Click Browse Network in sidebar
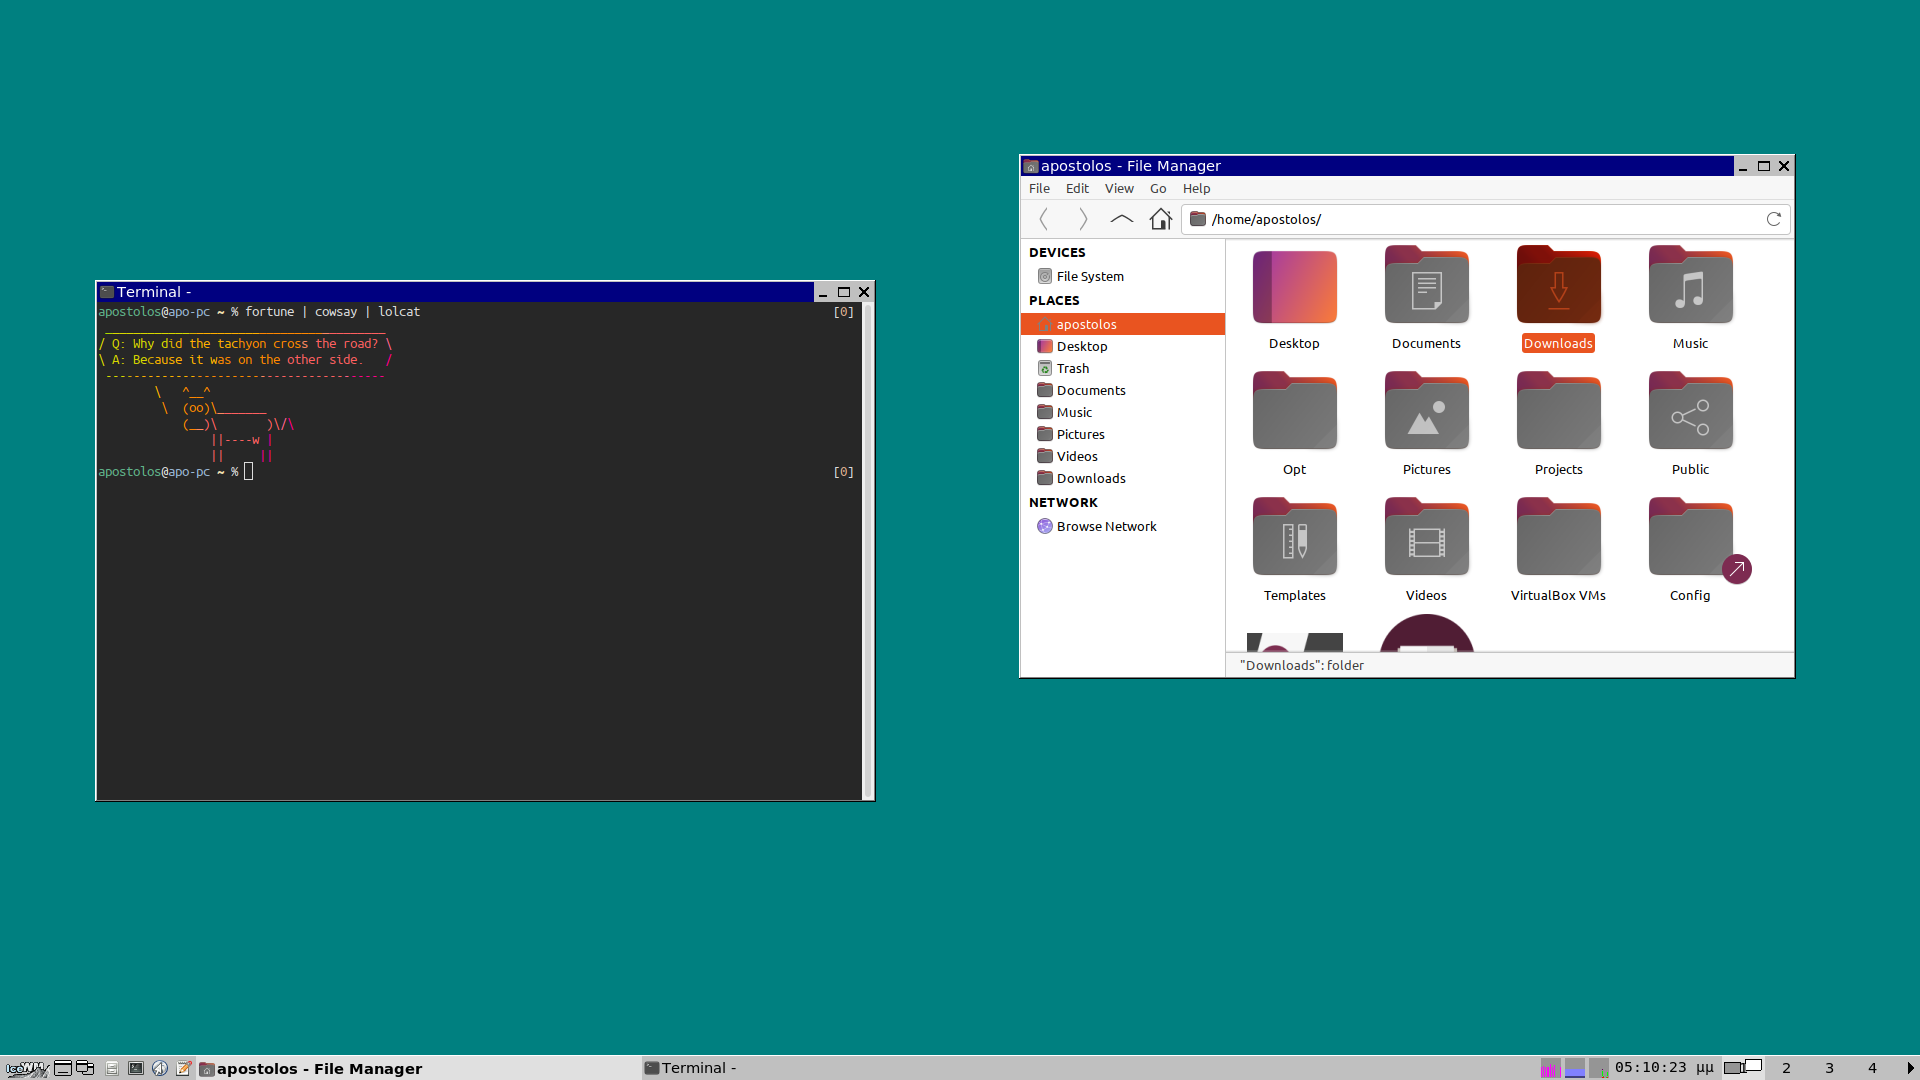Image resolution: width=1920 pixels, height=1080 pixels. point(1105,526)
